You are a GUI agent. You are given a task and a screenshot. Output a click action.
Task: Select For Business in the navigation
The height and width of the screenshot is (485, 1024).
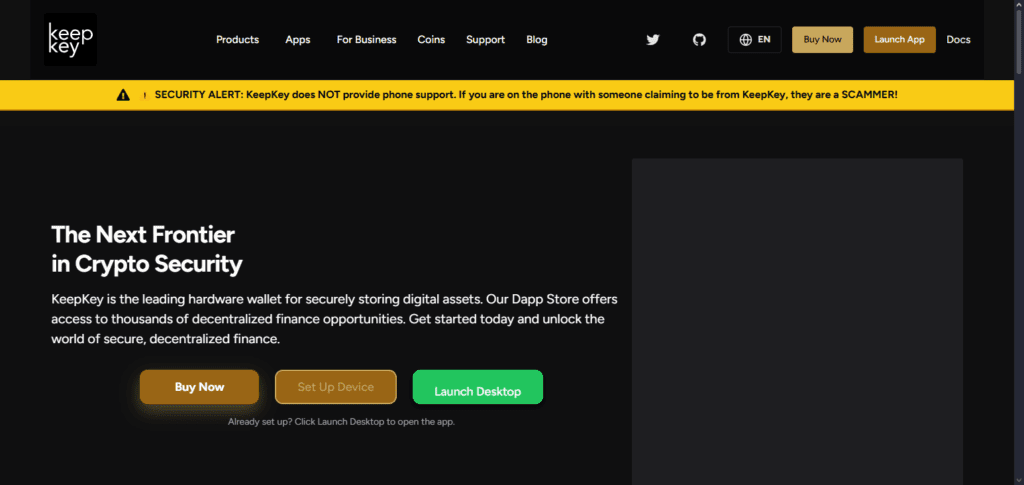click(x=364, y=40)
